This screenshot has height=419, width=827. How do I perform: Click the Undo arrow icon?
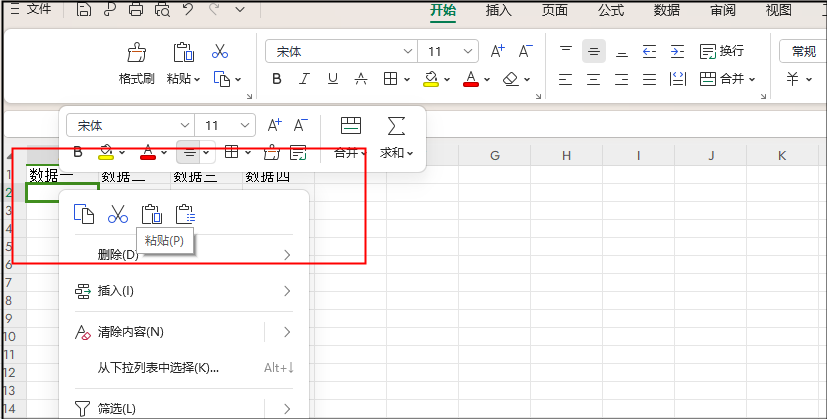(x=188, y=9)
